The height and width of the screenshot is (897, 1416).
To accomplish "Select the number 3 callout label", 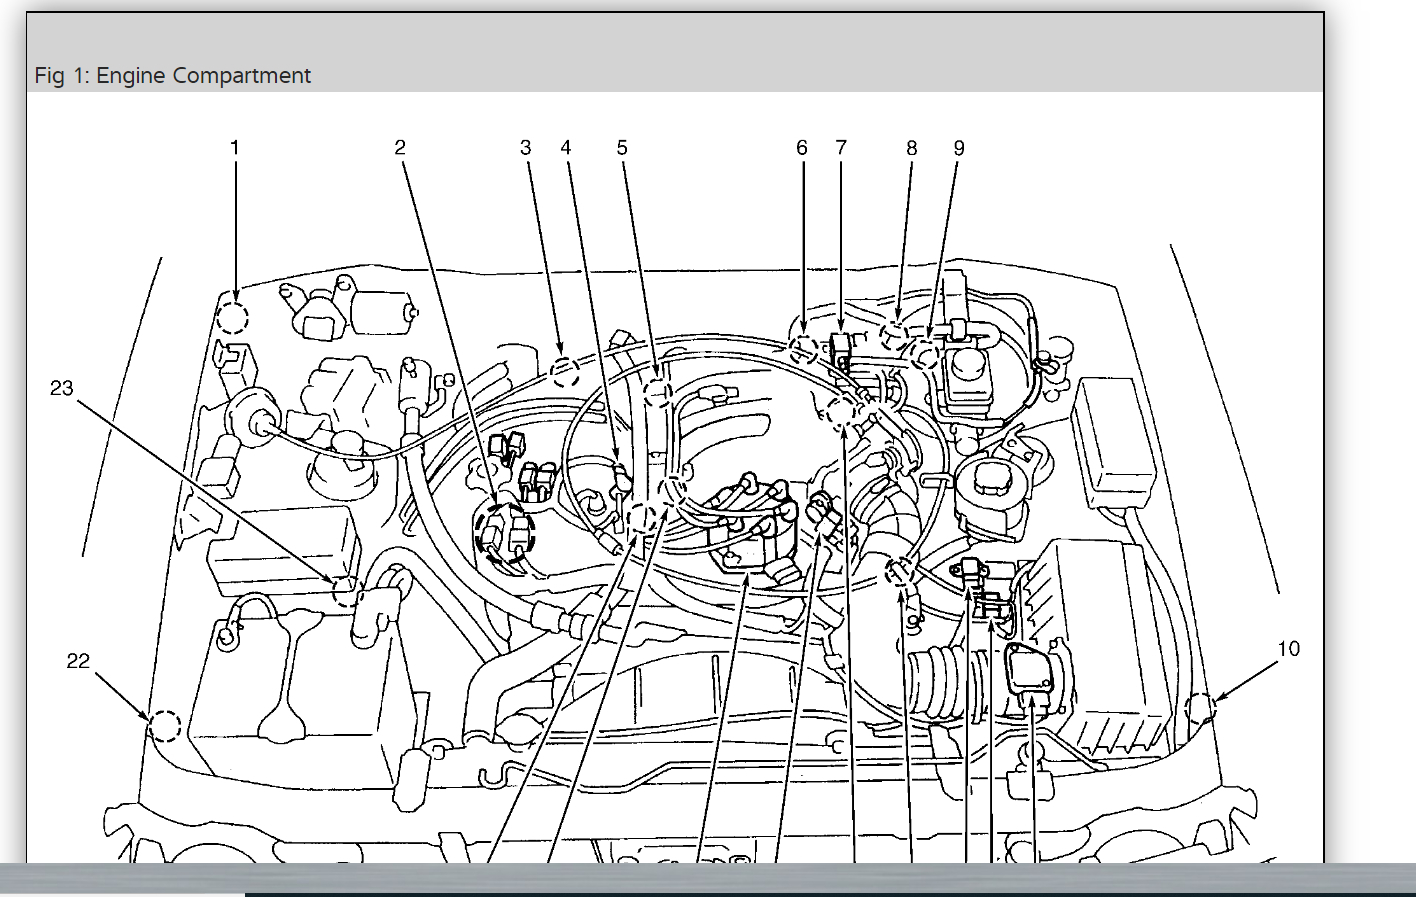I will (x=526, y=148).
